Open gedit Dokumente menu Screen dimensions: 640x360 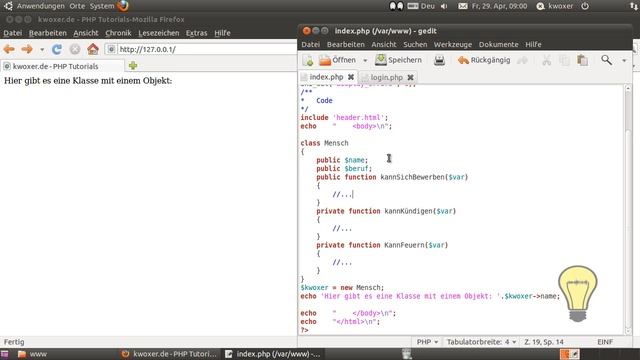click(x=498, y=44)
